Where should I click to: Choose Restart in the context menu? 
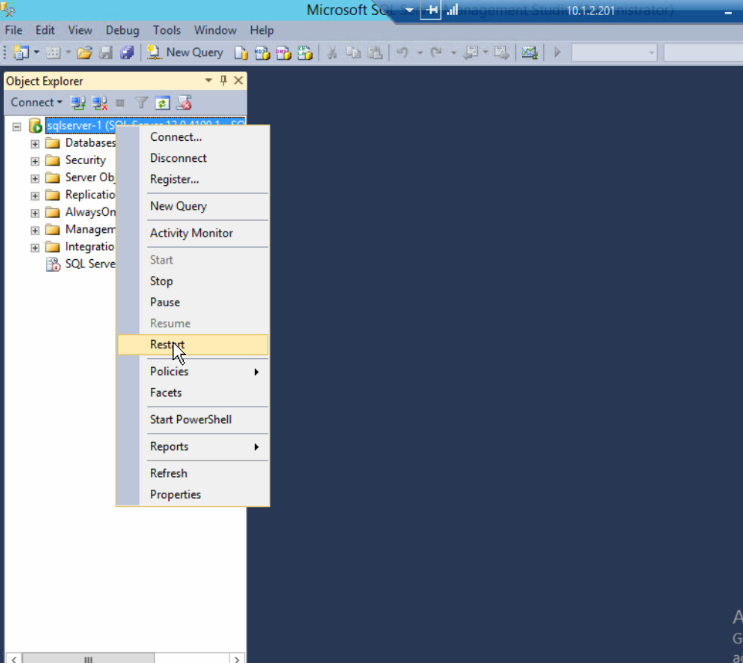pyautogui.click(x=193, y=345)
